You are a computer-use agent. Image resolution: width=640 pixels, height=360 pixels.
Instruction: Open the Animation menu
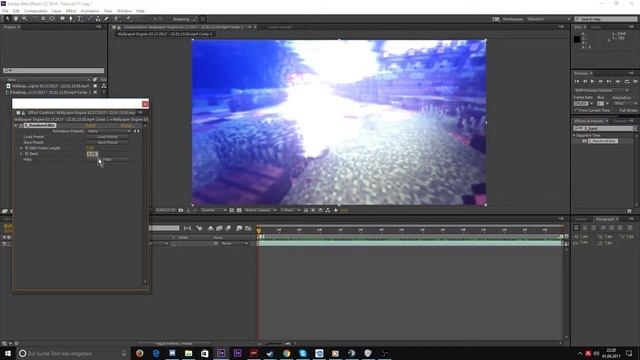point(90,11)
